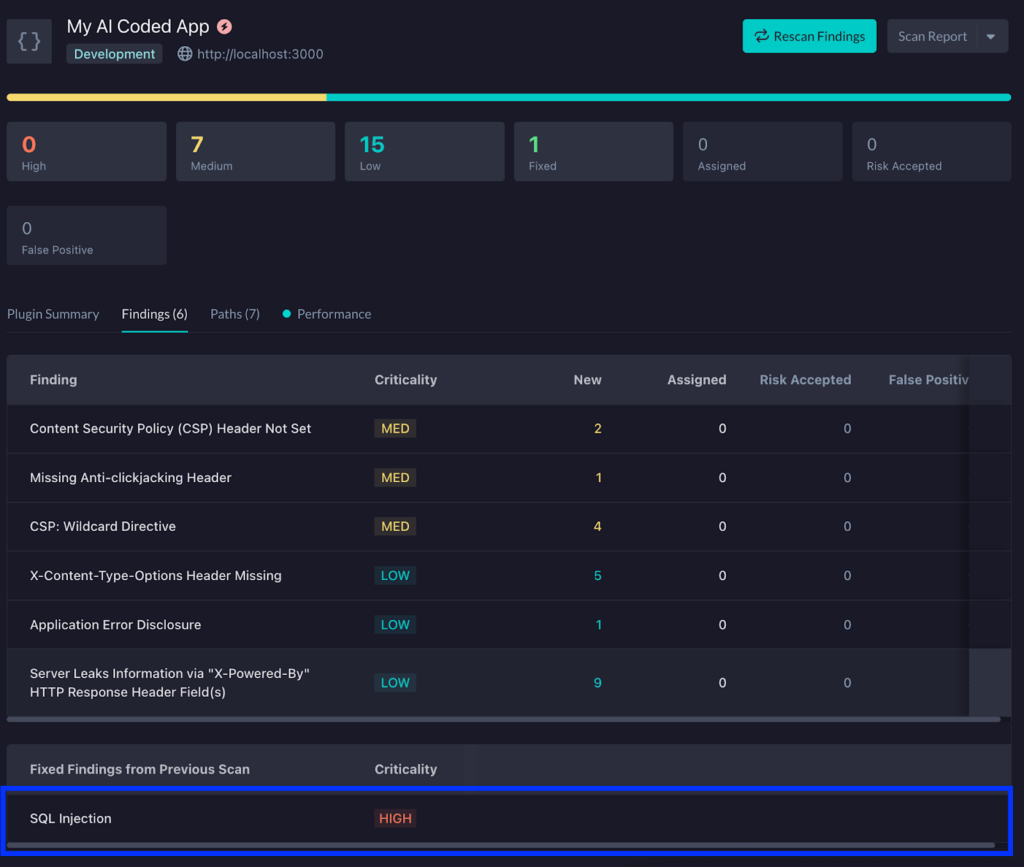Click the scrollbar beside the findings table
Screen dimensions: 1024x867
991,682
